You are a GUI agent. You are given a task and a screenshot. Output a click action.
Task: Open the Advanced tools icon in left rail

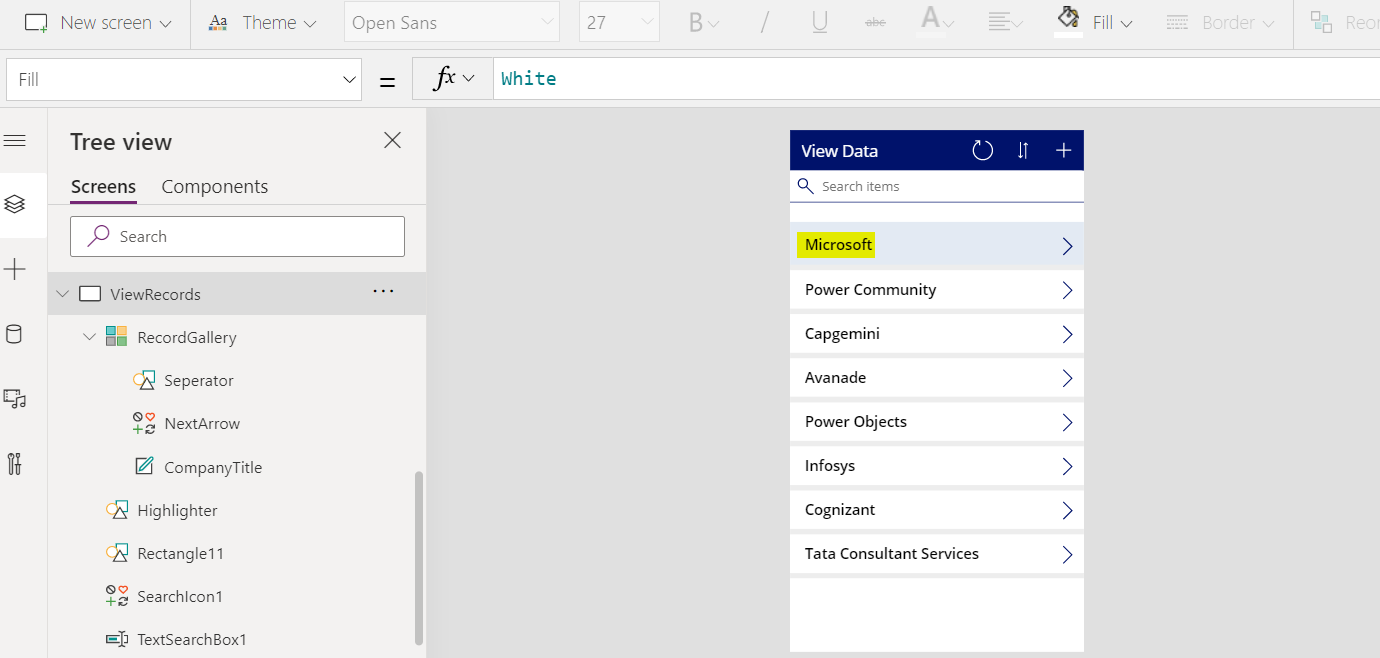tap(14, 464)
